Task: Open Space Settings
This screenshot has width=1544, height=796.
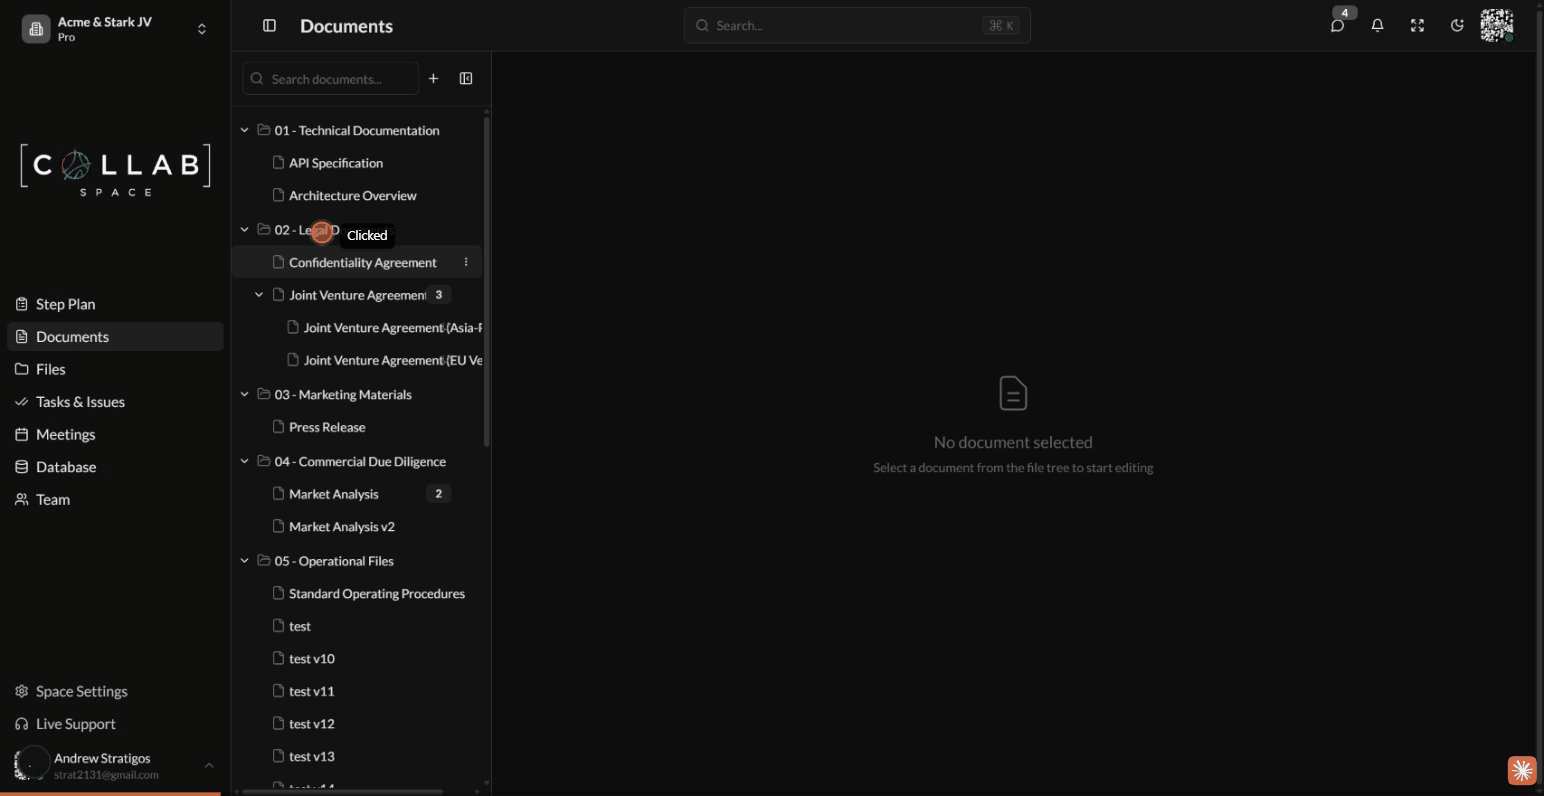Action: (x=81, y=691)
